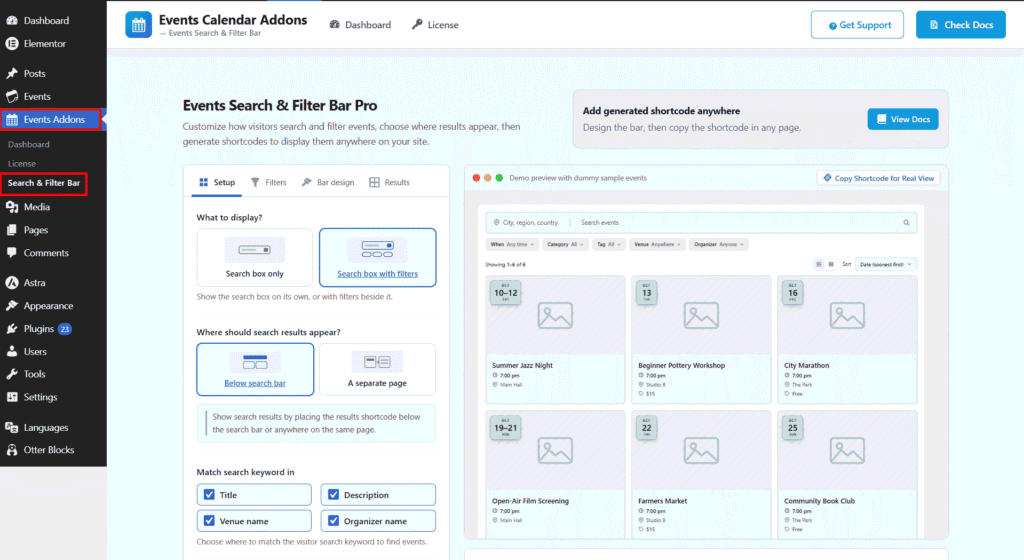
Task: Open the Elementor sidebar icon
Action: (x=12, y=44)
